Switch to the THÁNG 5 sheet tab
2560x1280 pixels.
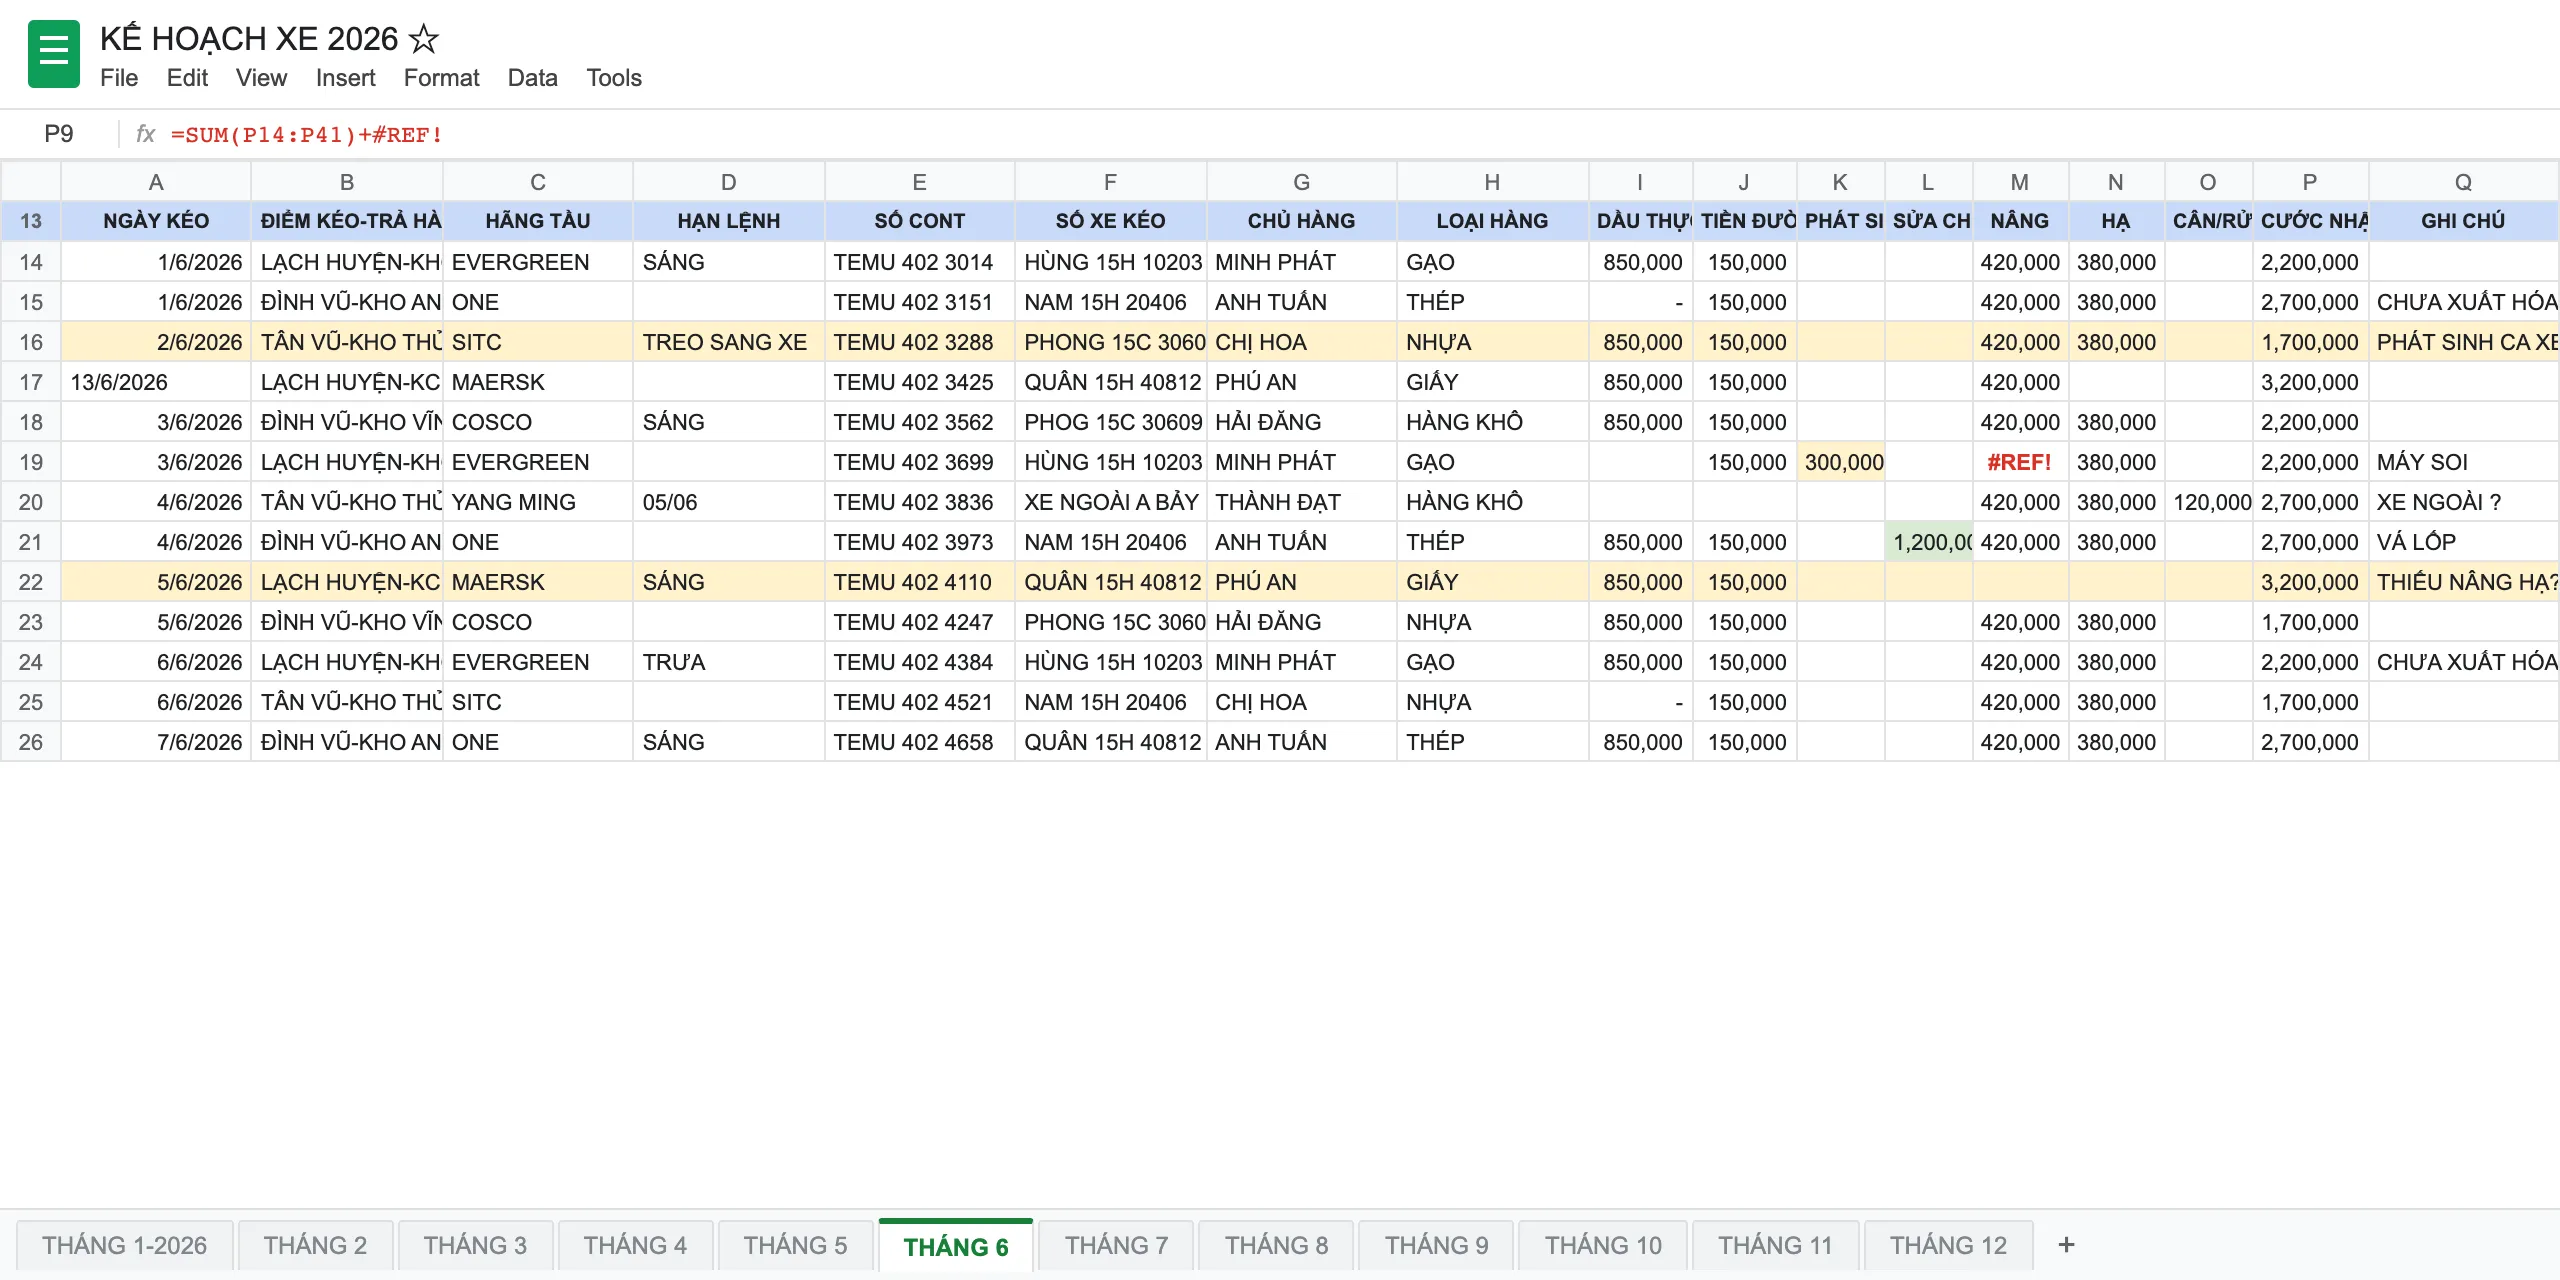[795, 1245]
